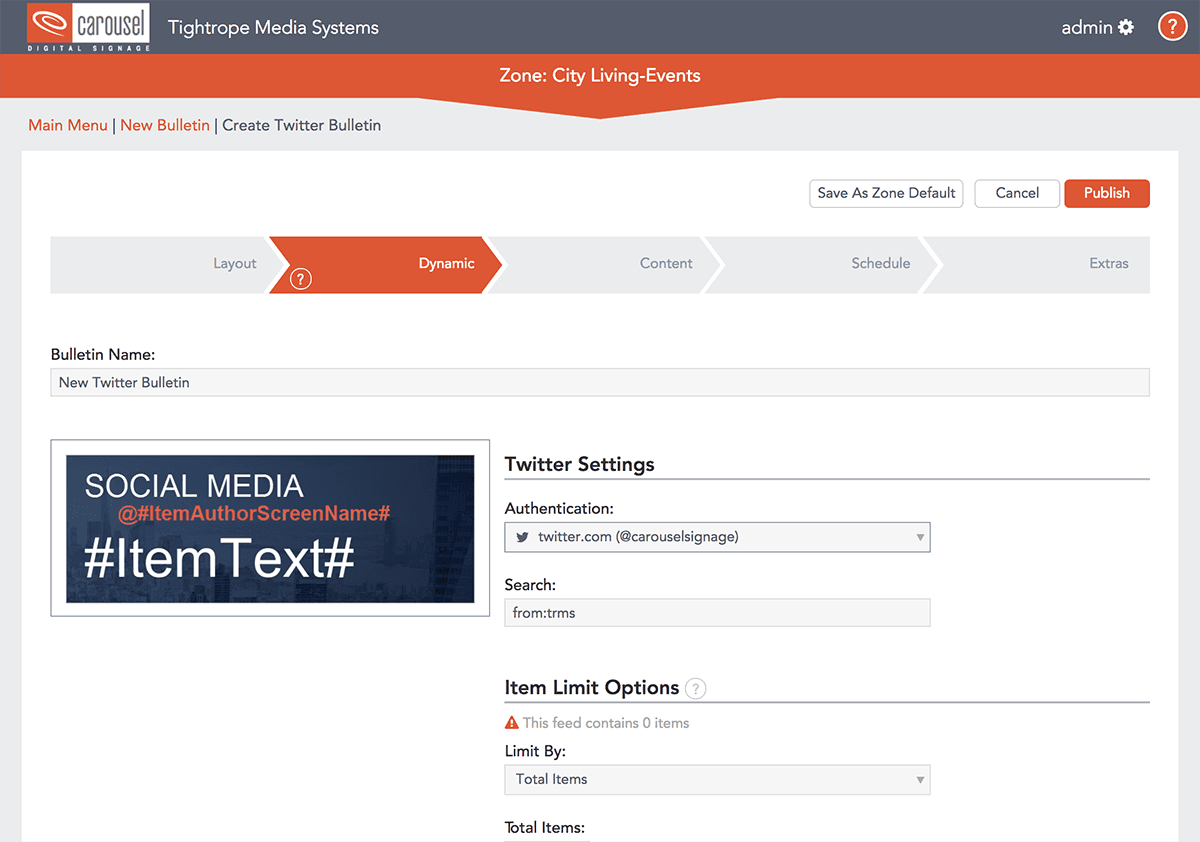Follow the New Bulletin breadcrumb link
1200x842 pixels.
coord(165,125)
